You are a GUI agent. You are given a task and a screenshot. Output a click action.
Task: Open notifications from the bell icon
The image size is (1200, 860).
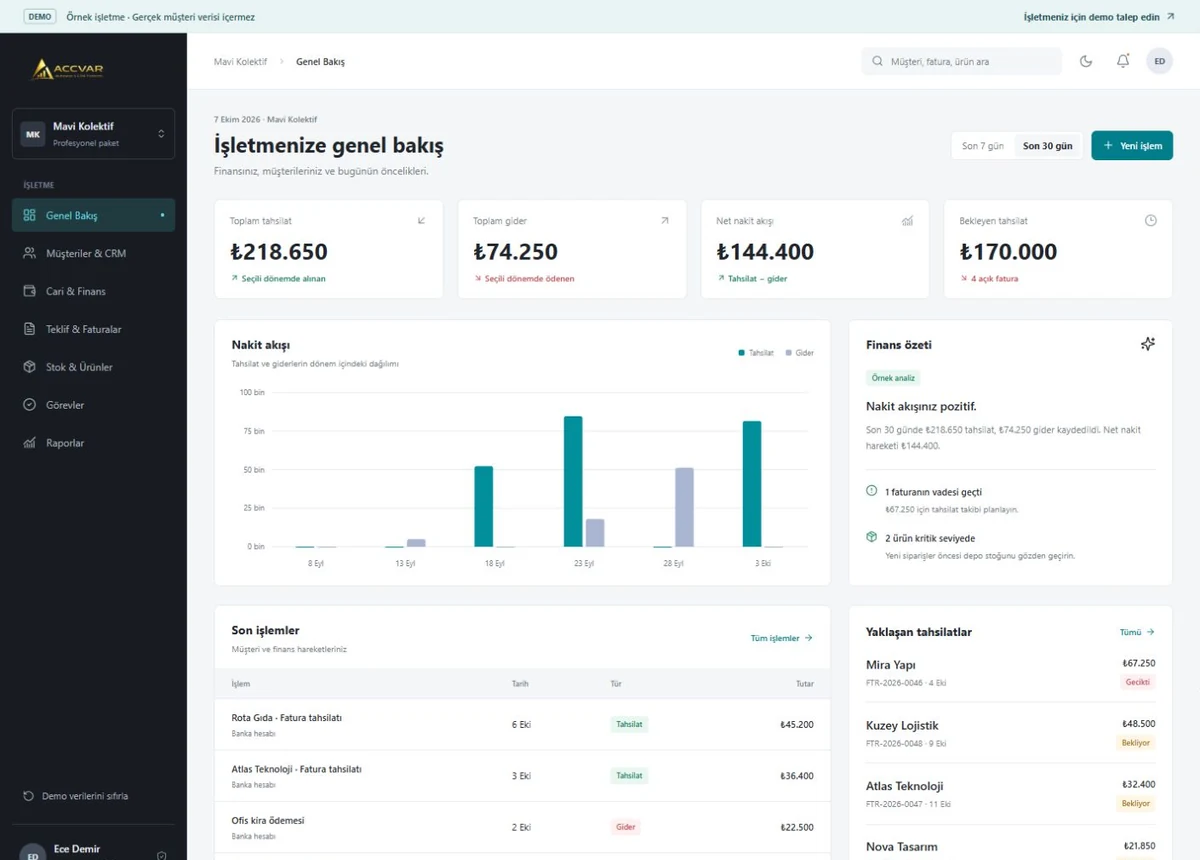[x=1123, y=61]
